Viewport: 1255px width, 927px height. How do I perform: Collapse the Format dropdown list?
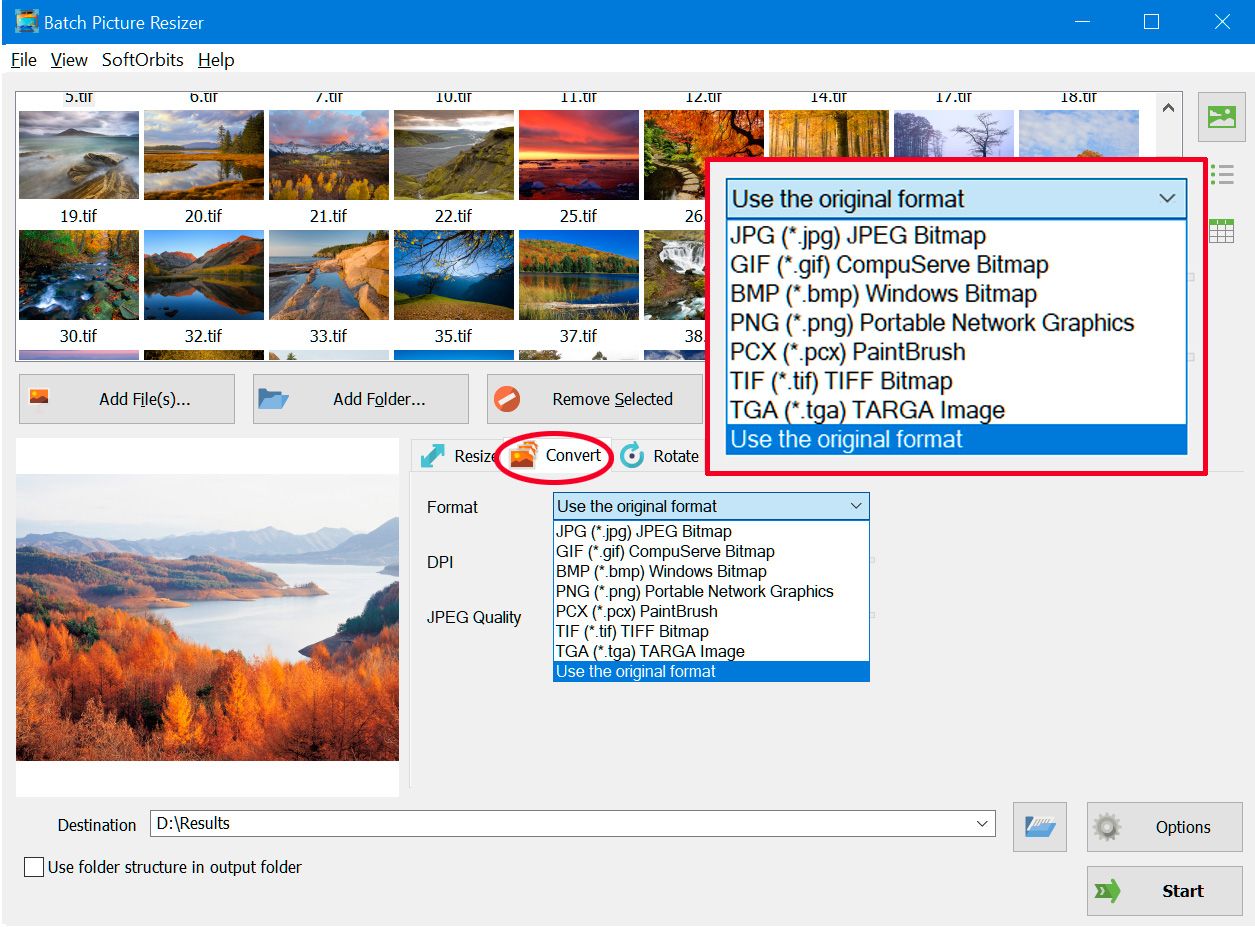(856, 506)
